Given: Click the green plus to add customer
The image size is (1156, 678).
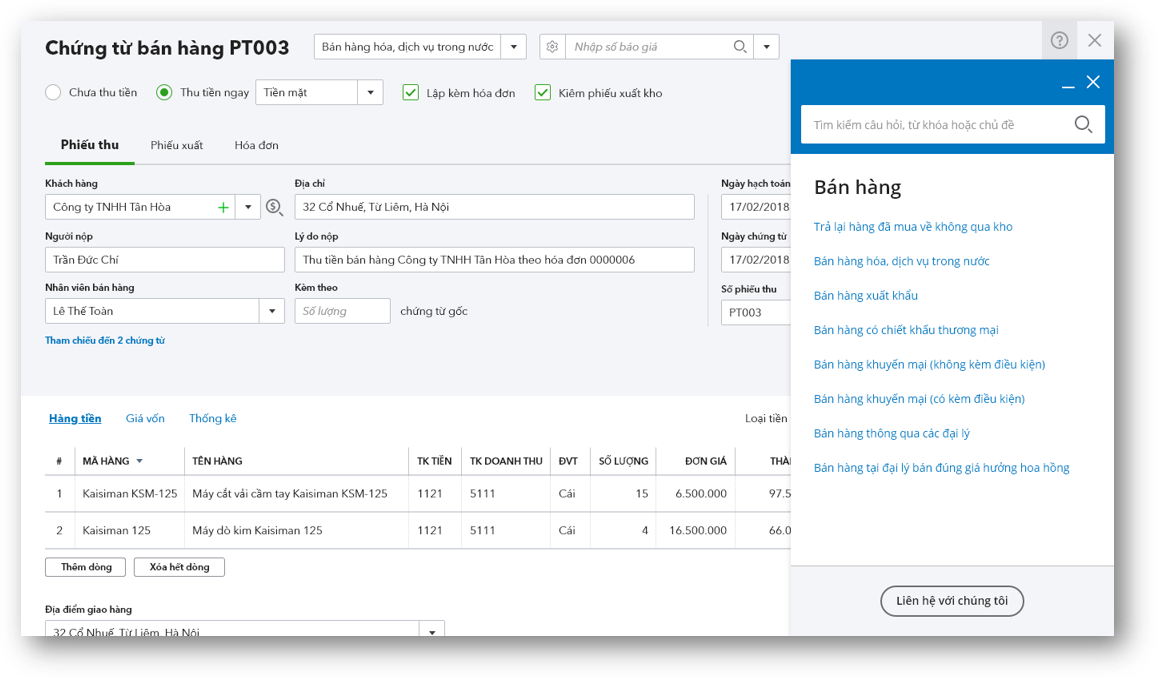Looking at the screenshot, I should pyautogui.click(x=223, y=208).
